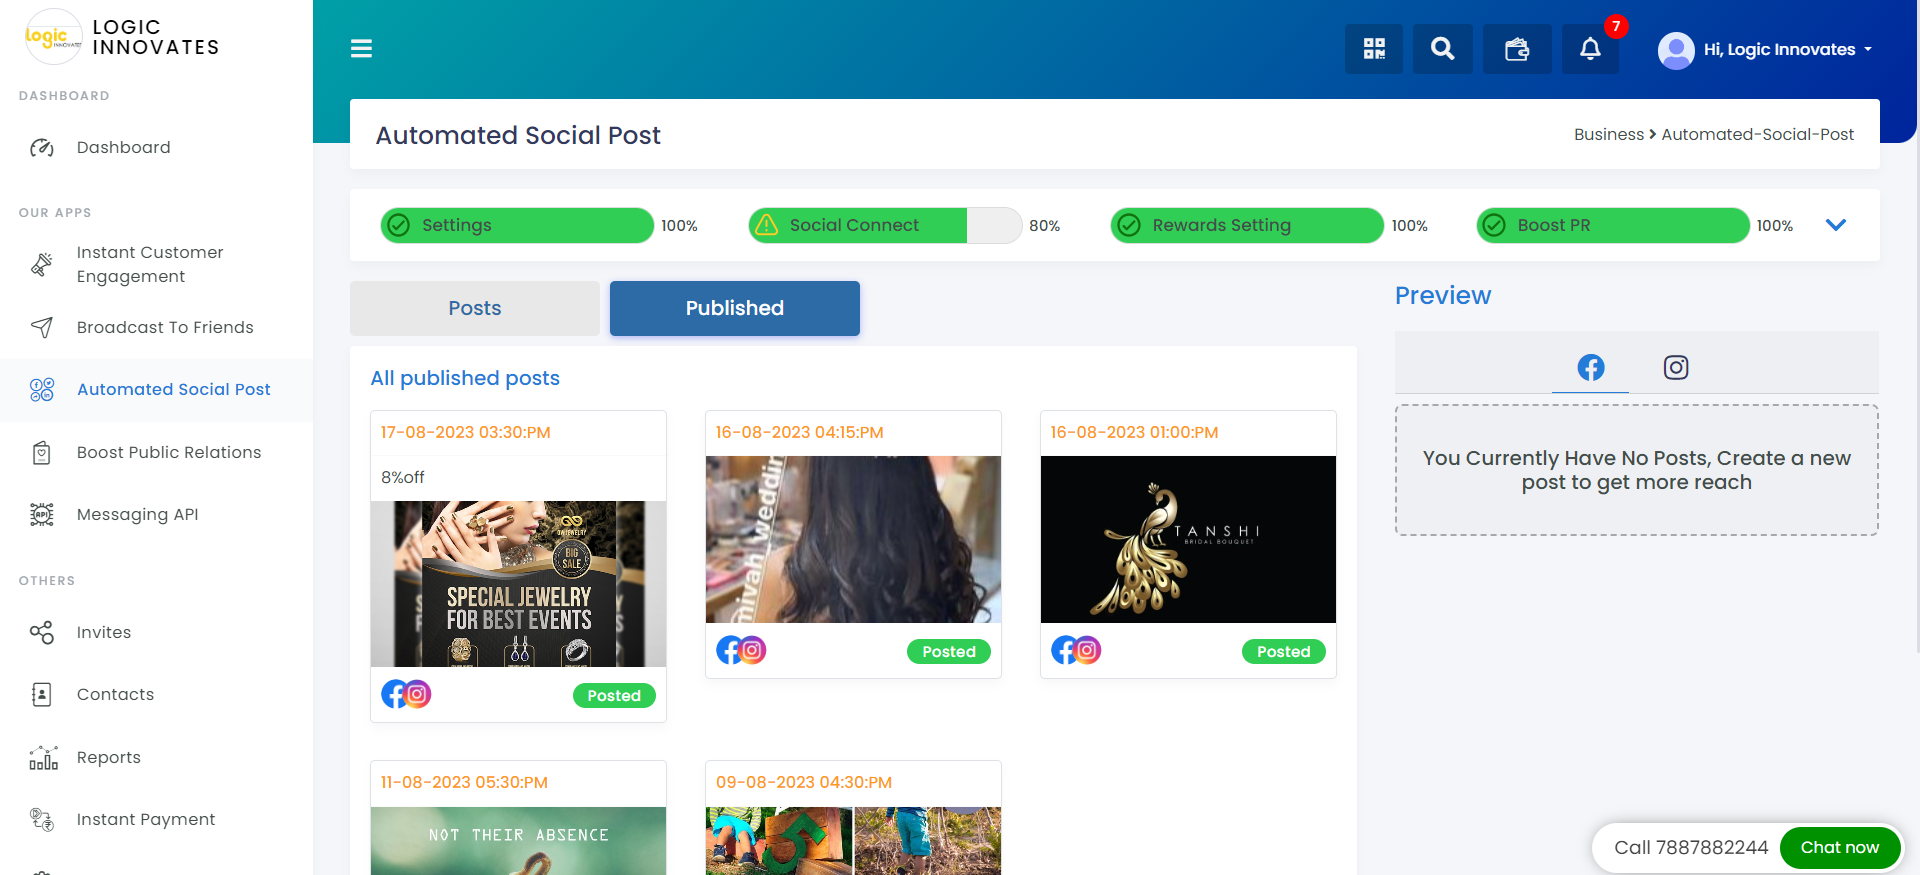Click the Rewards Setting checkmark icon
The width and height of the screenshot is (1920, 875).
click(x=1129, y=225)
